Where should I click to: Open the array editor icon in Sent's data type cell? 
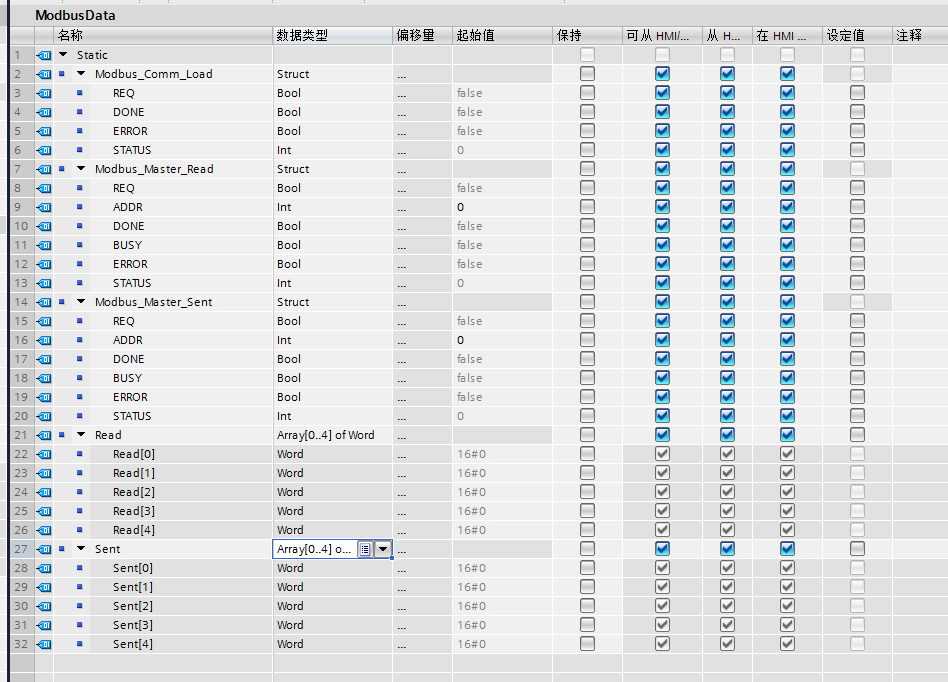click(365, 549)
